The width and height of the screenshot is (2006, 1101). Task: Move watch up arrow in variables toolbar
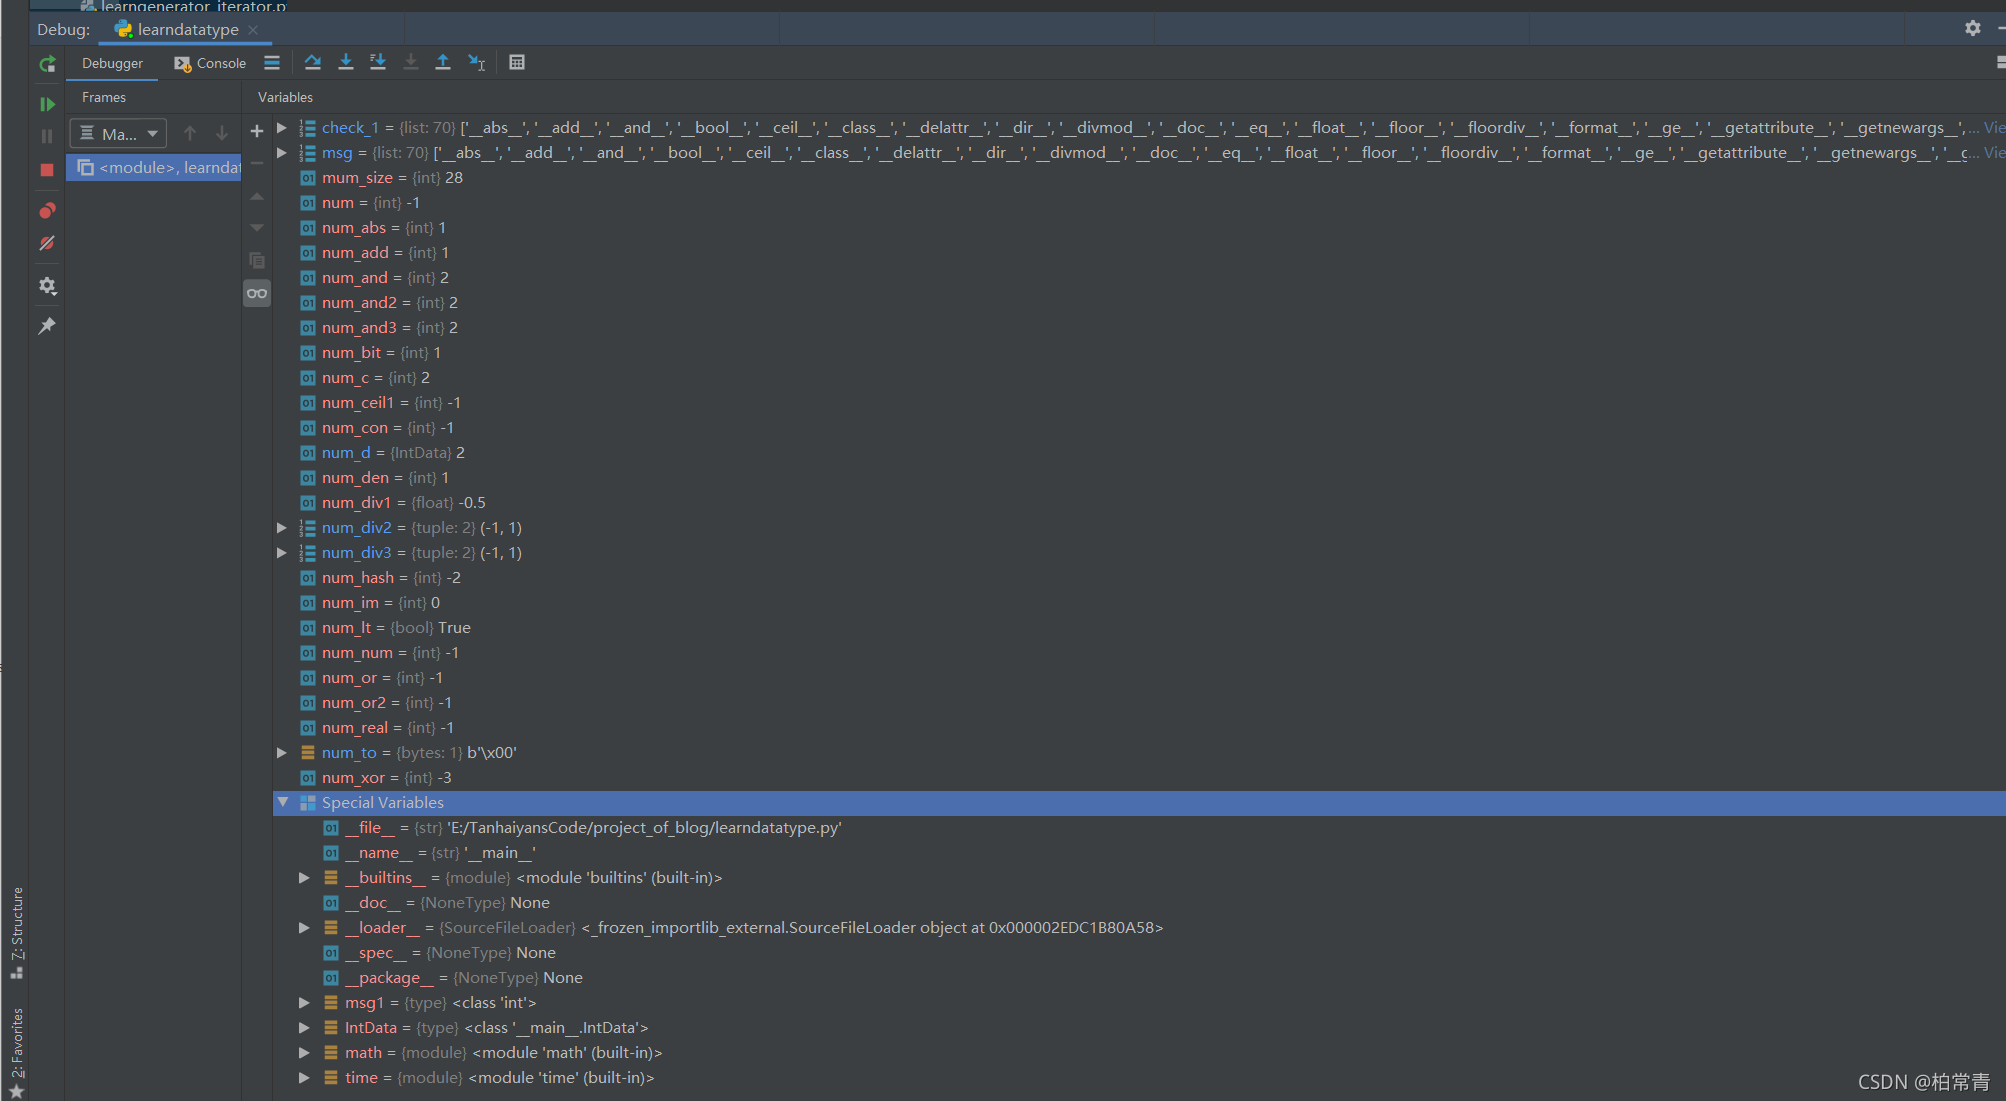click(x=257, y=196)
